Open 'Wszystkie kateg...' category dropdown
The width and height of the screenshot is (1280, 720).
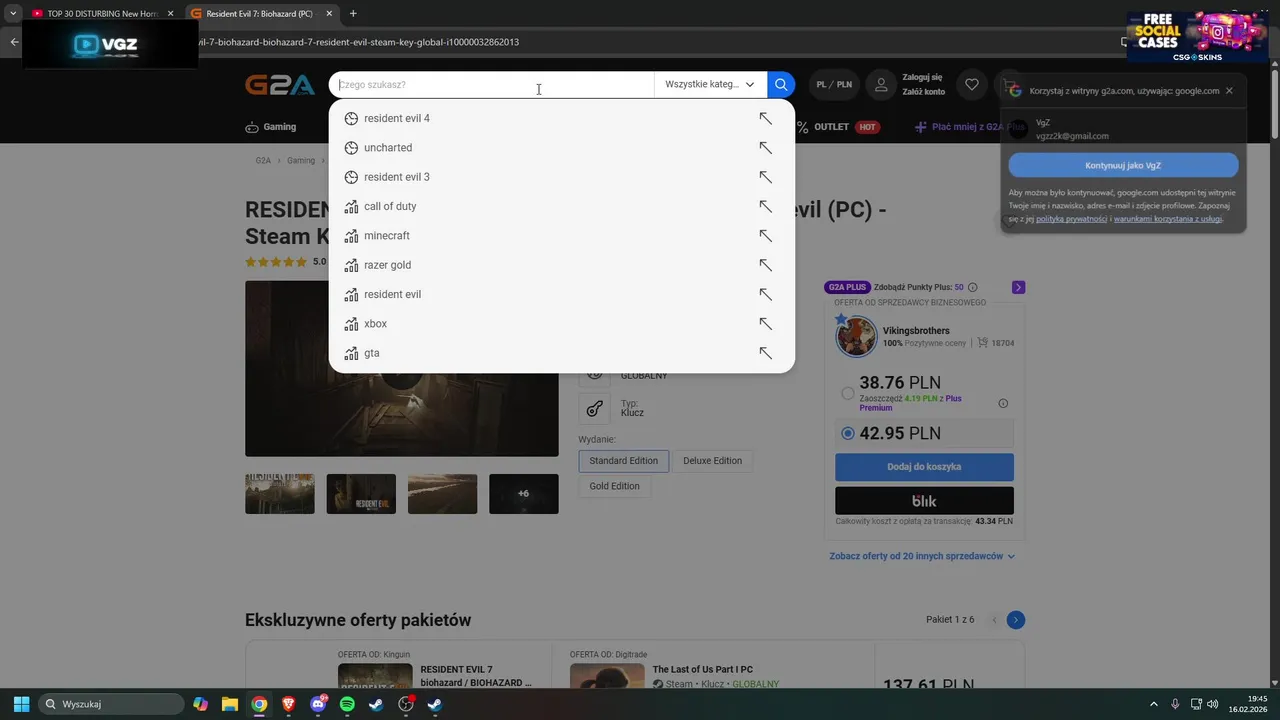(710, 85)
